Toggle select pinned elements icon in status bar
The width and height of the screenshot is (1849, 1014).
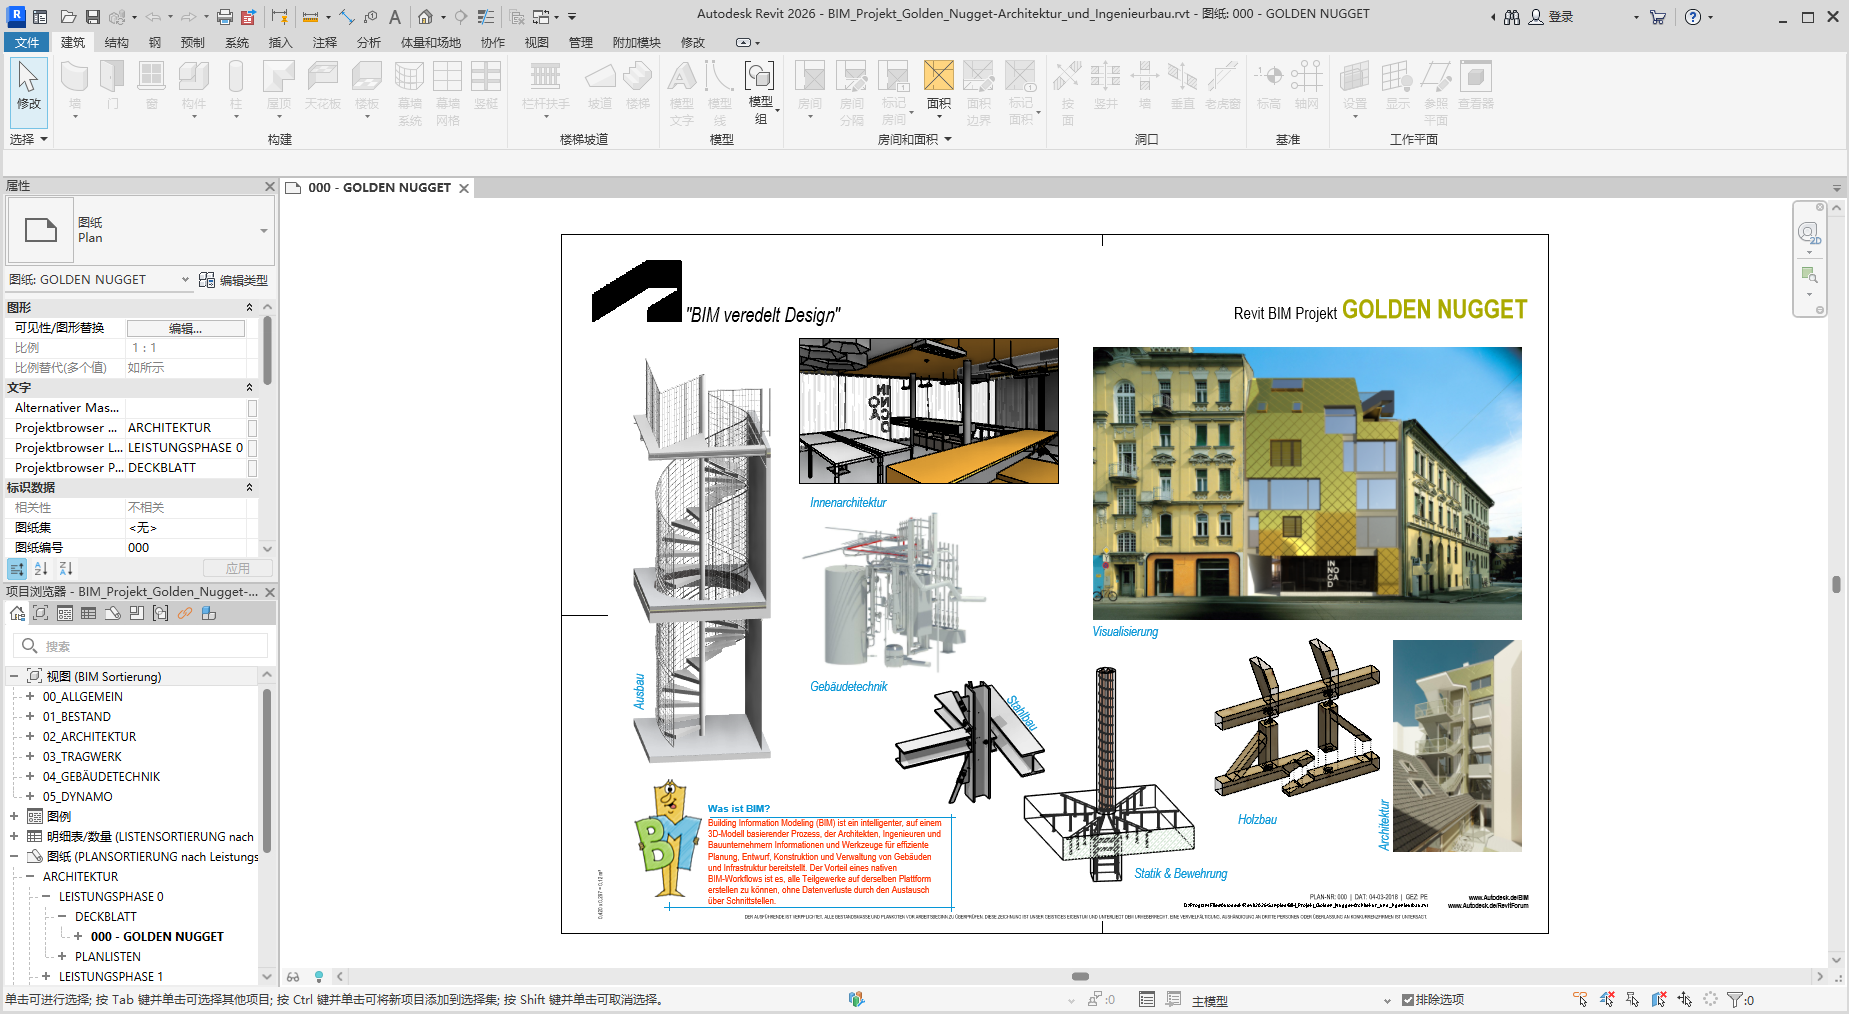pyautogui.click(x=1633, y=999)
